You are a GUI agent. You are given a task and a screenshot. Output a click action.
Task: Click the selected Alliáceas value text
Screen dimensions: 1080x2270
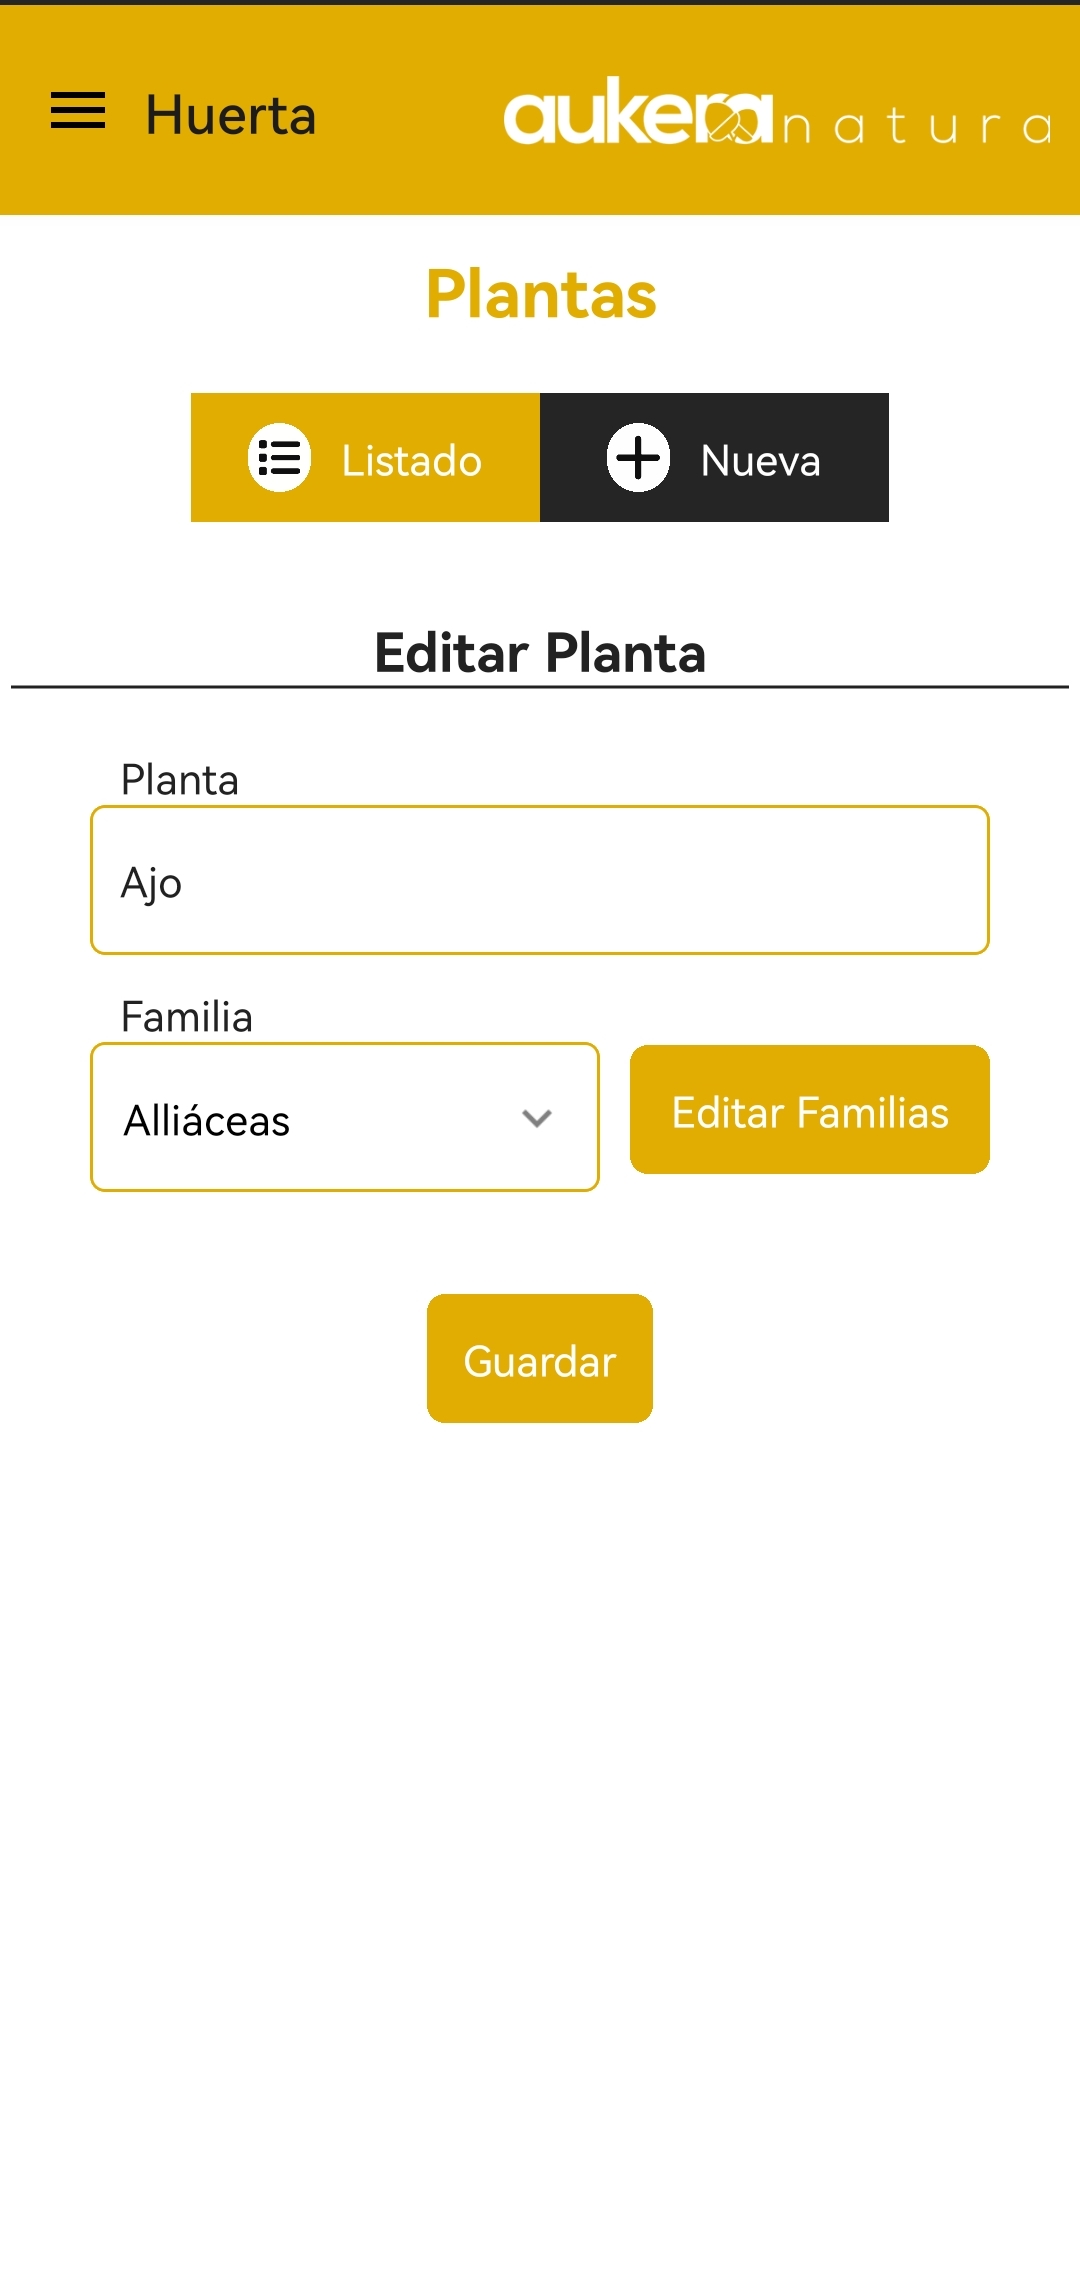(x=207, y=1121)
